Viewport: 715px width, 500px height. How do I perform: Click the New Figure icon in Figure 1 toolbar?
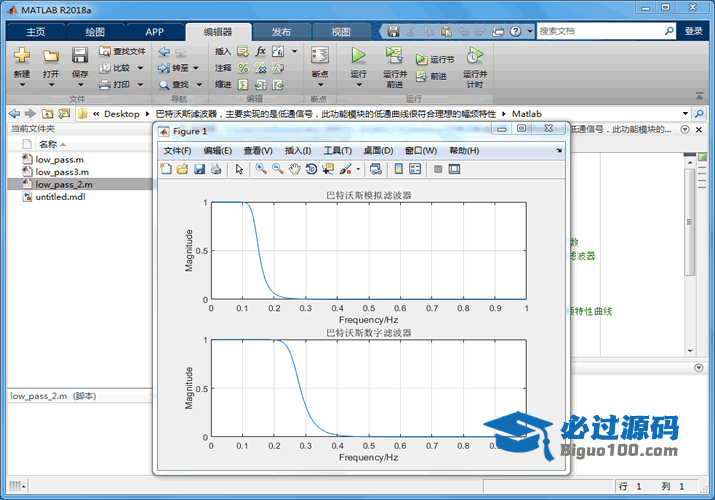pyautogui.click(x=166, y=169)
